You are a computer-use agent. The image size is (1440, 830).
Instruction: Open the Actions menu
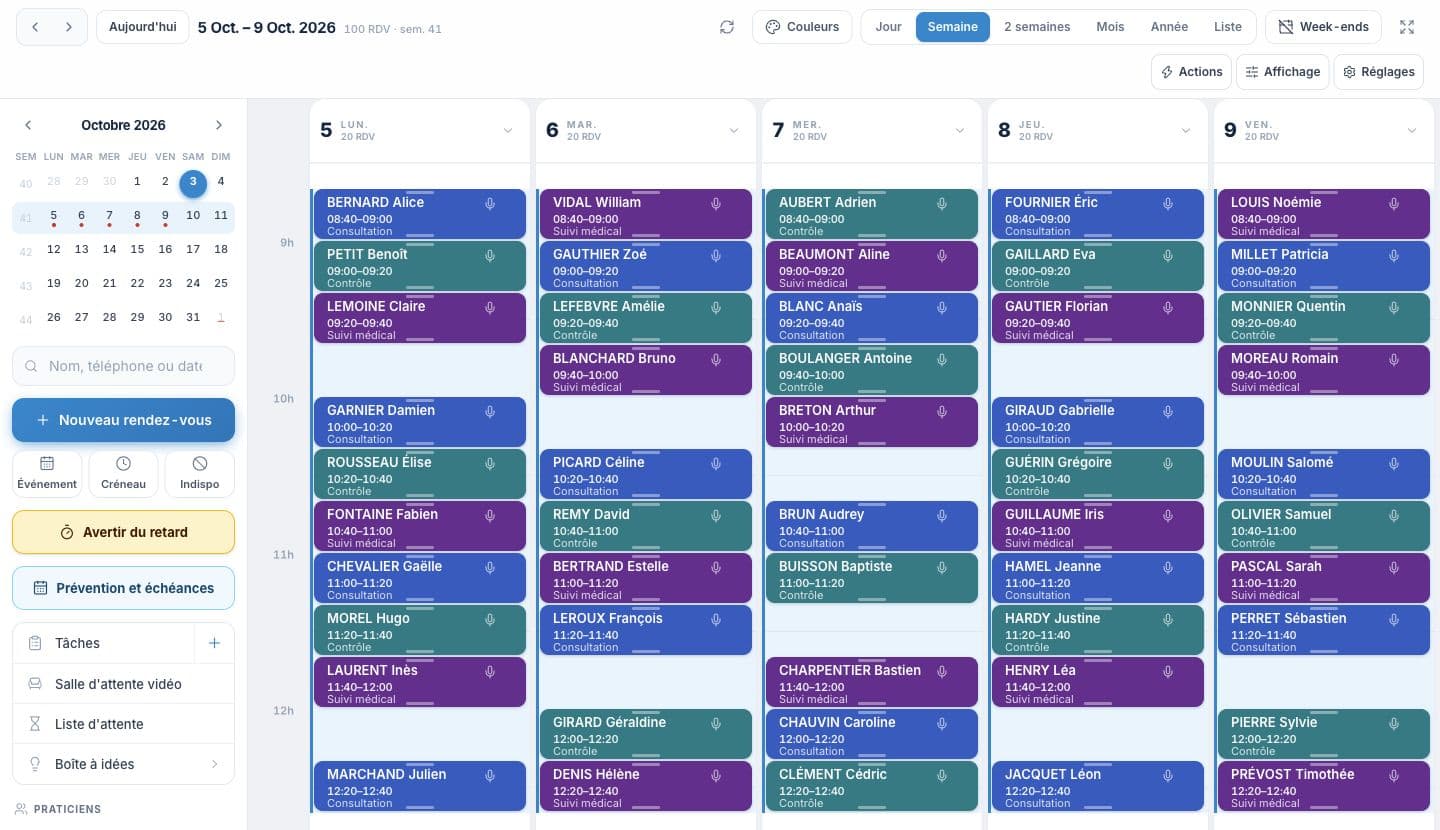pyautogui.click(x=1191, y=72)
